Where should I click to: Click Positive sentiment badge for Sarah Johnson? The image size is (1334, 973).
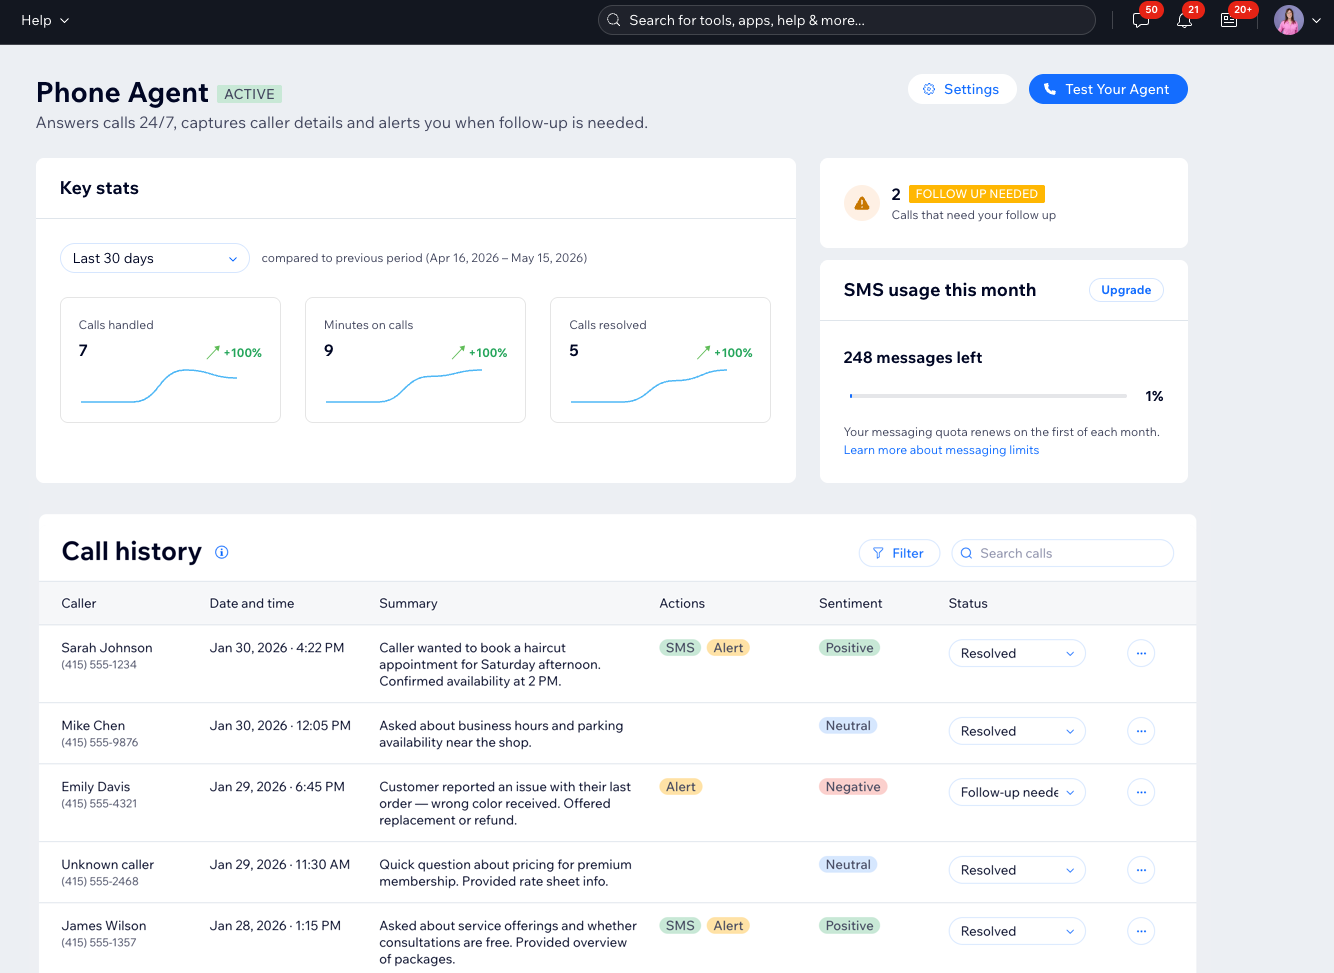(x=850, y=648)
